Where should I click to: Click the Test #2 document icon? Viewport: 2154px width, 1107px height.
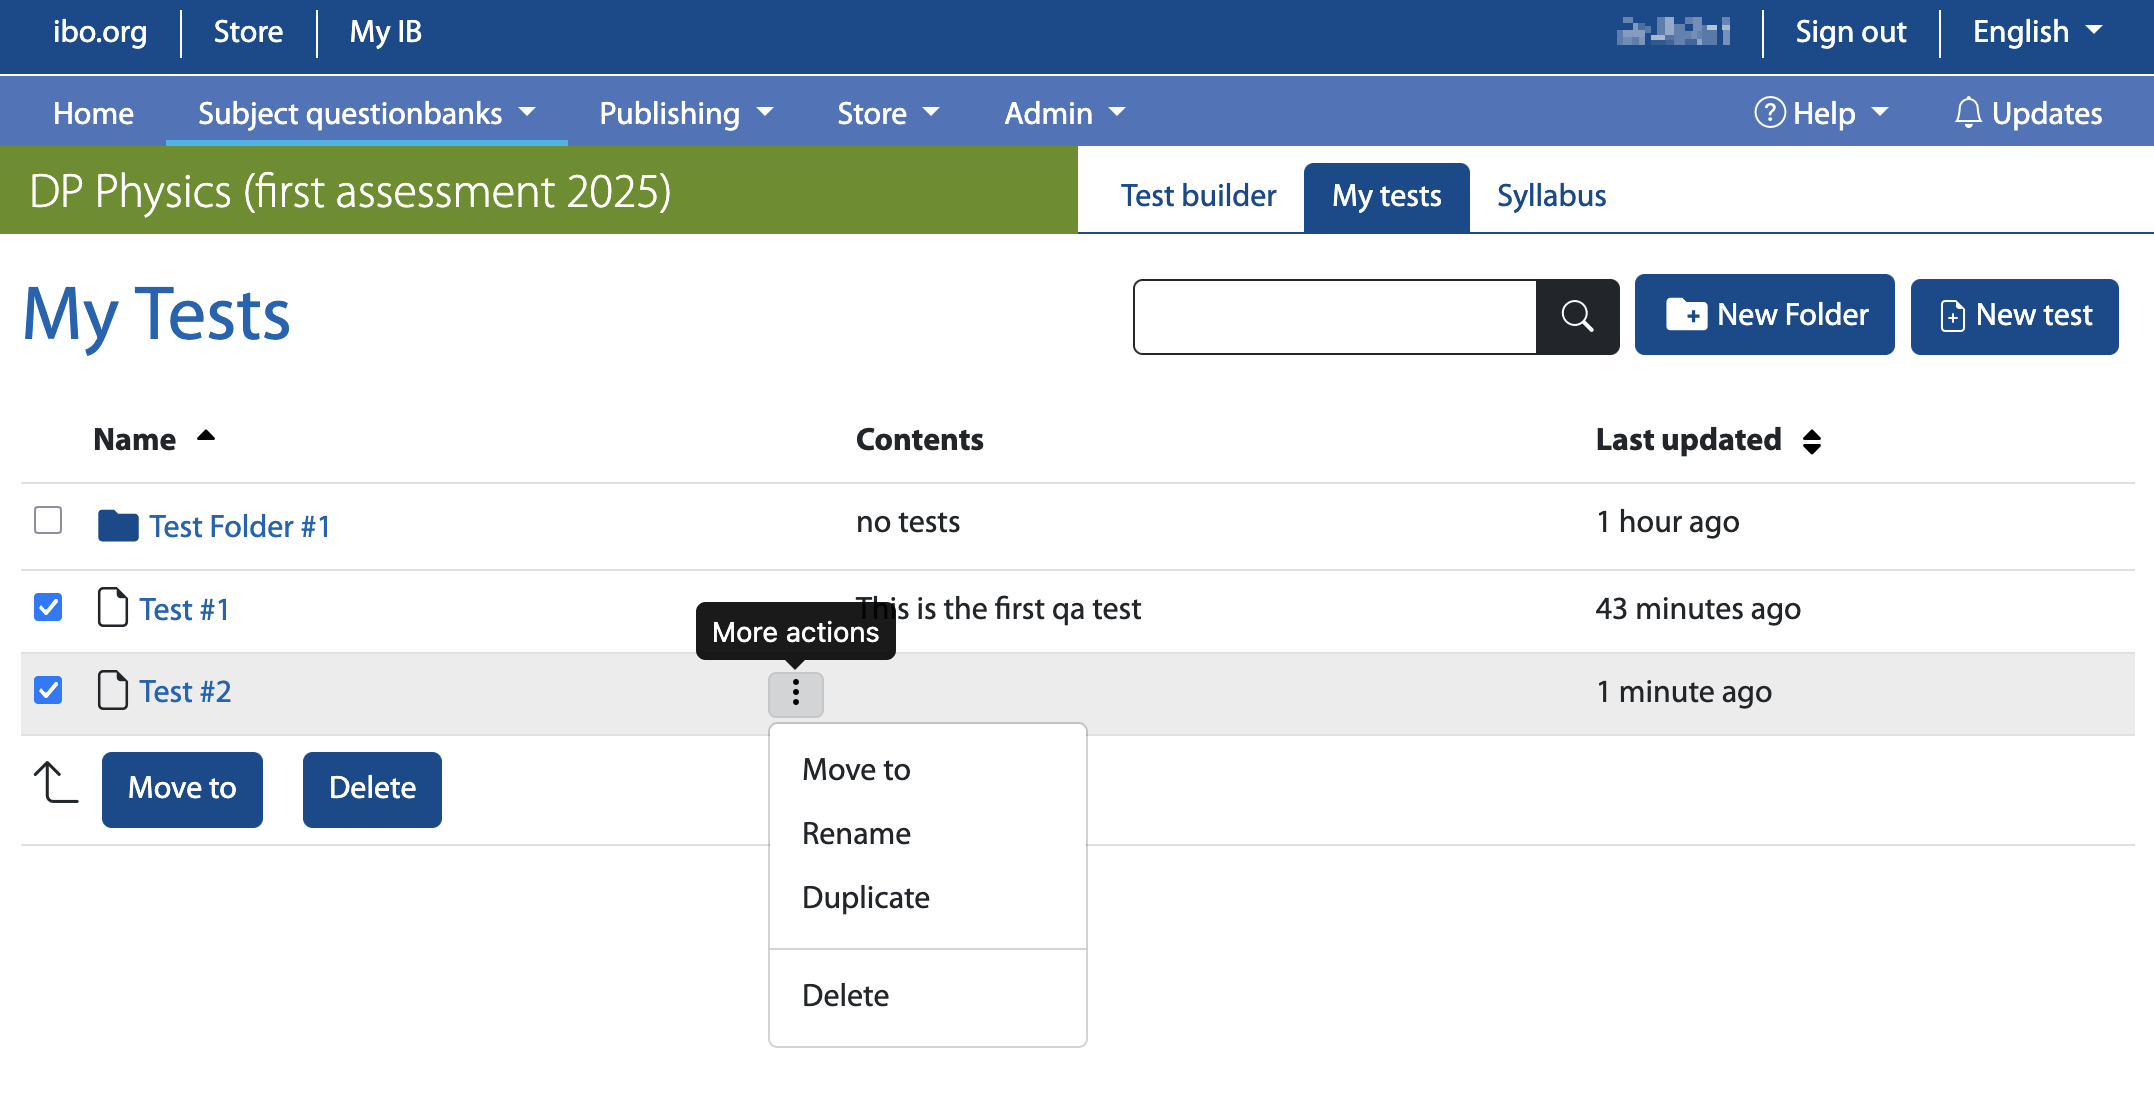click(113, 690)
